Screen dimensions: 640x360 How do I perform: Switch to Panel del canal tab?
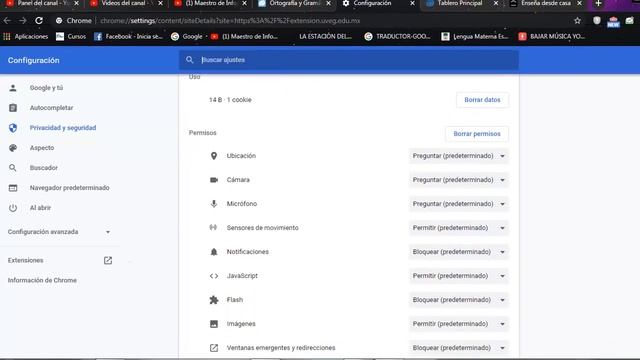(x=42, y=3)
